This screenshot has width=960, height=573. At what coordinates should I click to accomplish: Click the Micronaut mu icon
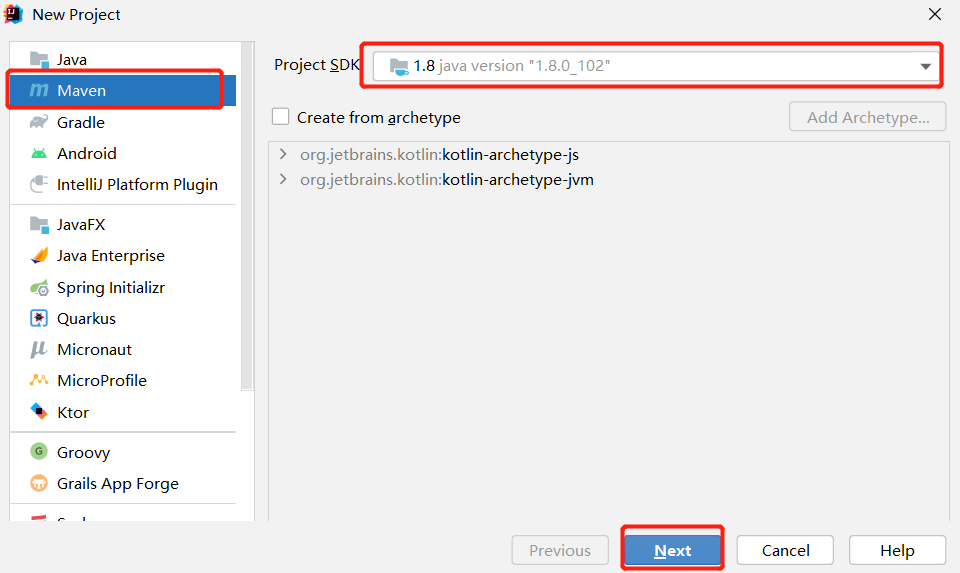point(39,349)
